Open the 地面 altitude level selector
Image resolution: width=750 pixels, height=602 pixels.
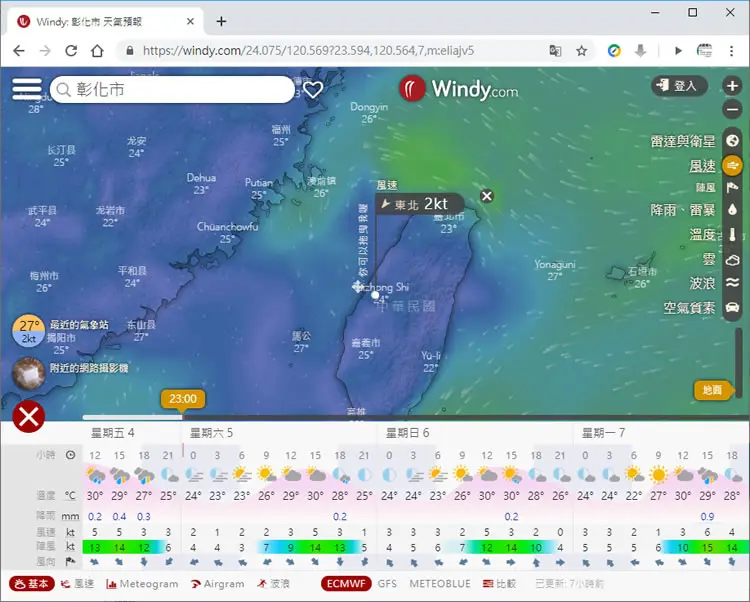713,390
